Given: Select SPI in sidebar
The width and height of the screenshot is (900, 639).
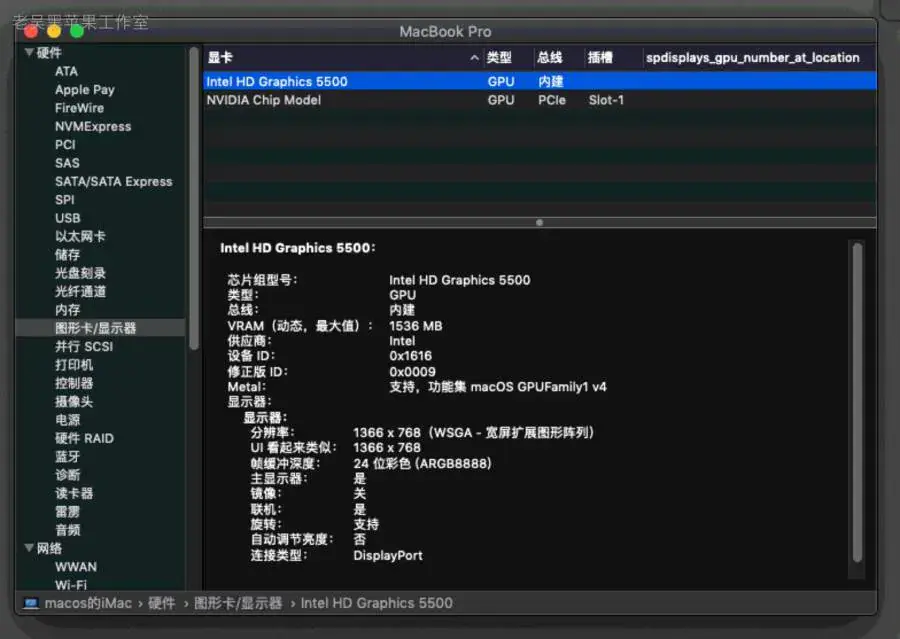Looking at the screenshot, I should (64, 200).
